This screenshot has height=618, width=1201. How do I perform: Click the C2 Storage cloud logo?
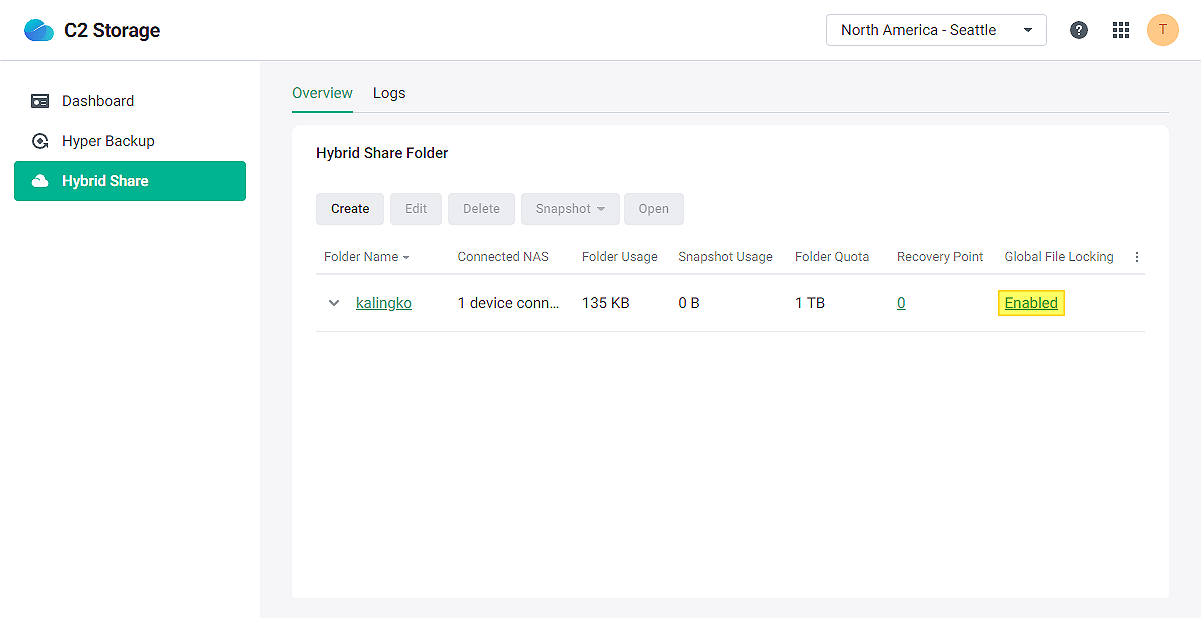(39, 30)
